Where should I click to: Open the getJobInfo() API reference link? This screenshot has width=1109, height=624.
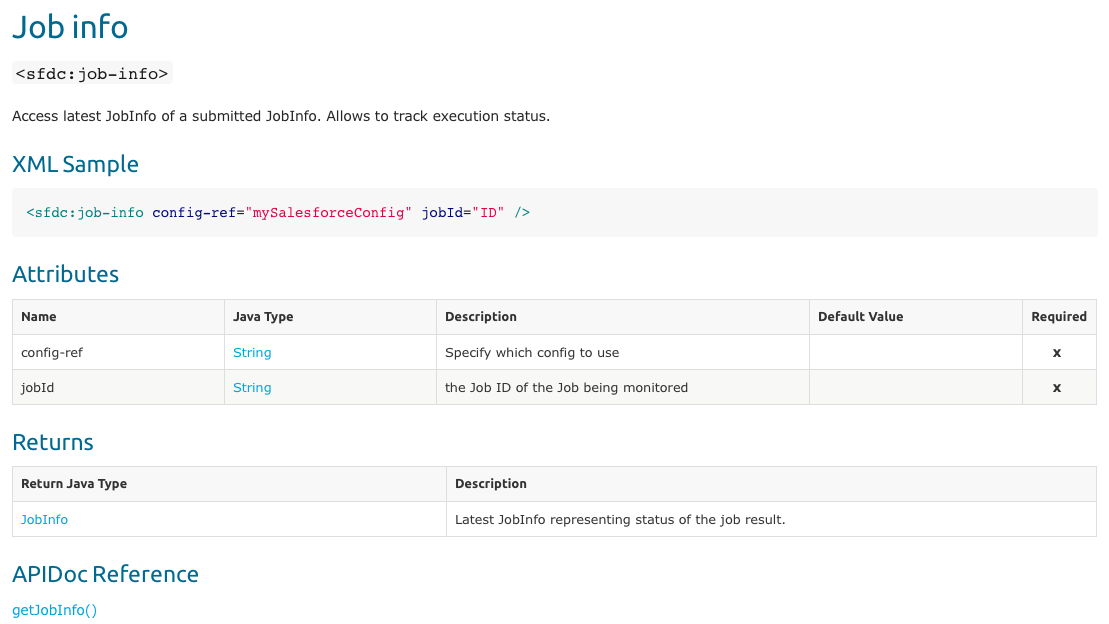pos(54,610)
